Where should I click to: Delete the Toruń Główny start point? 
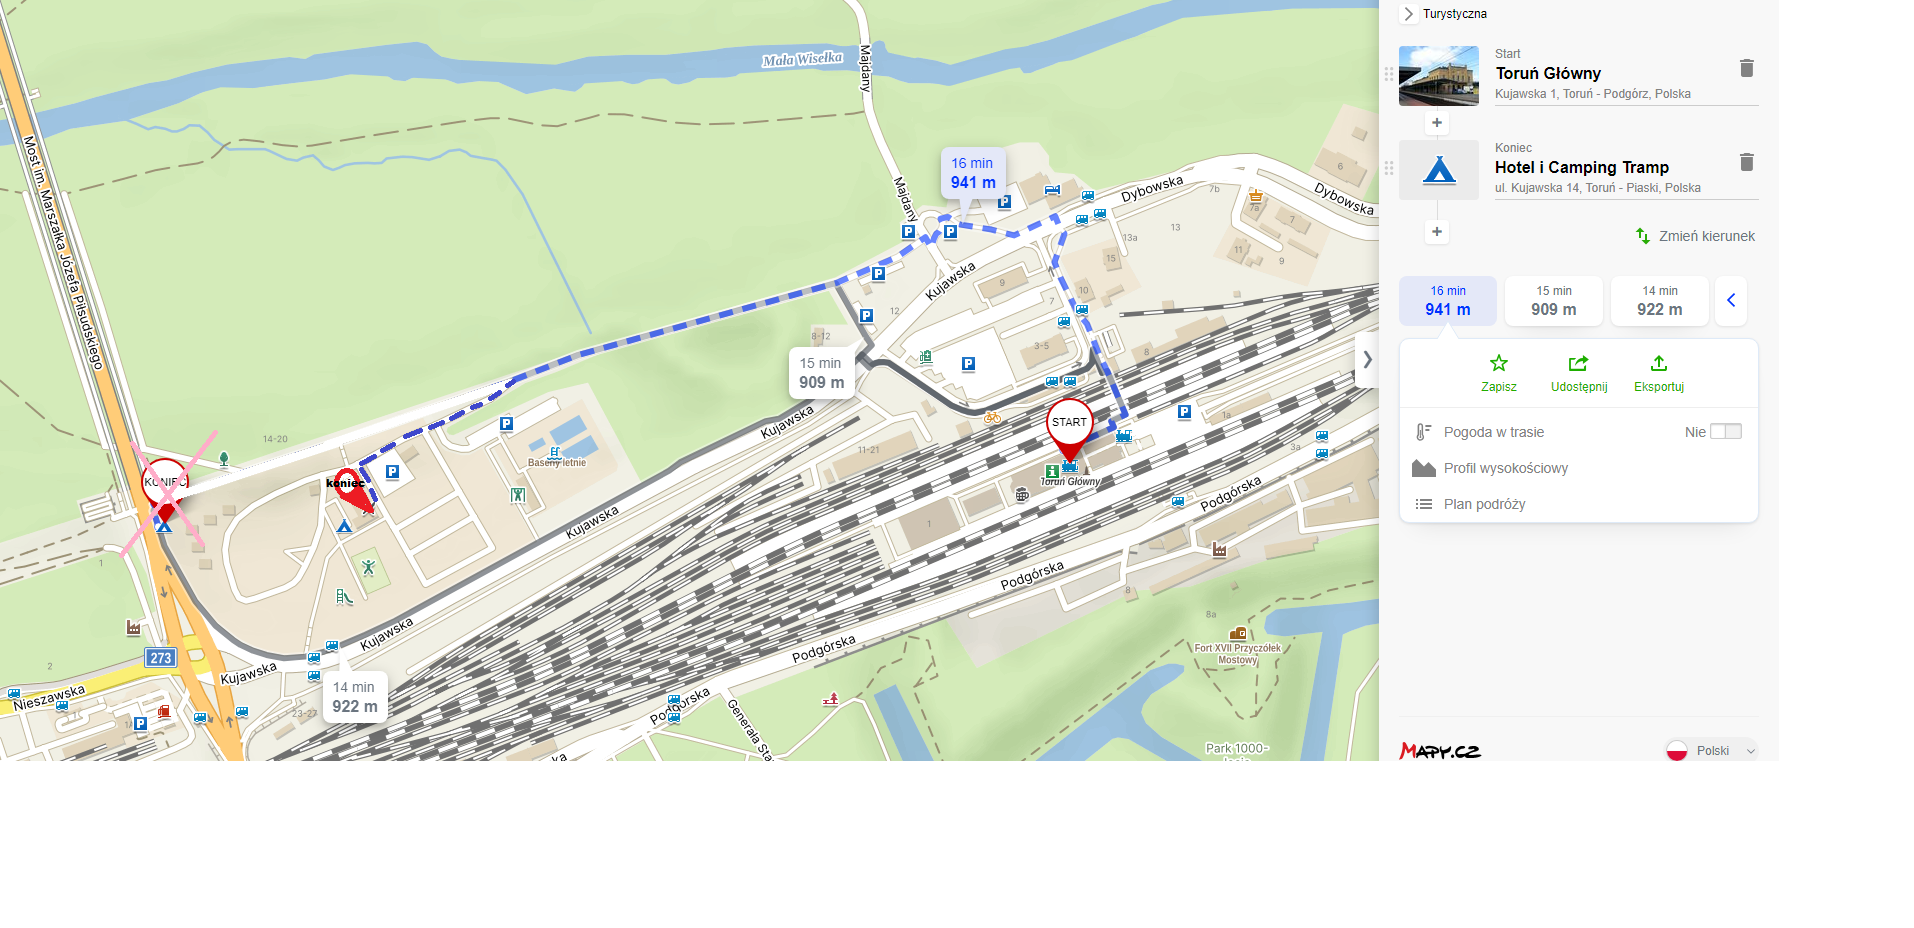(x=1746, y=68)
